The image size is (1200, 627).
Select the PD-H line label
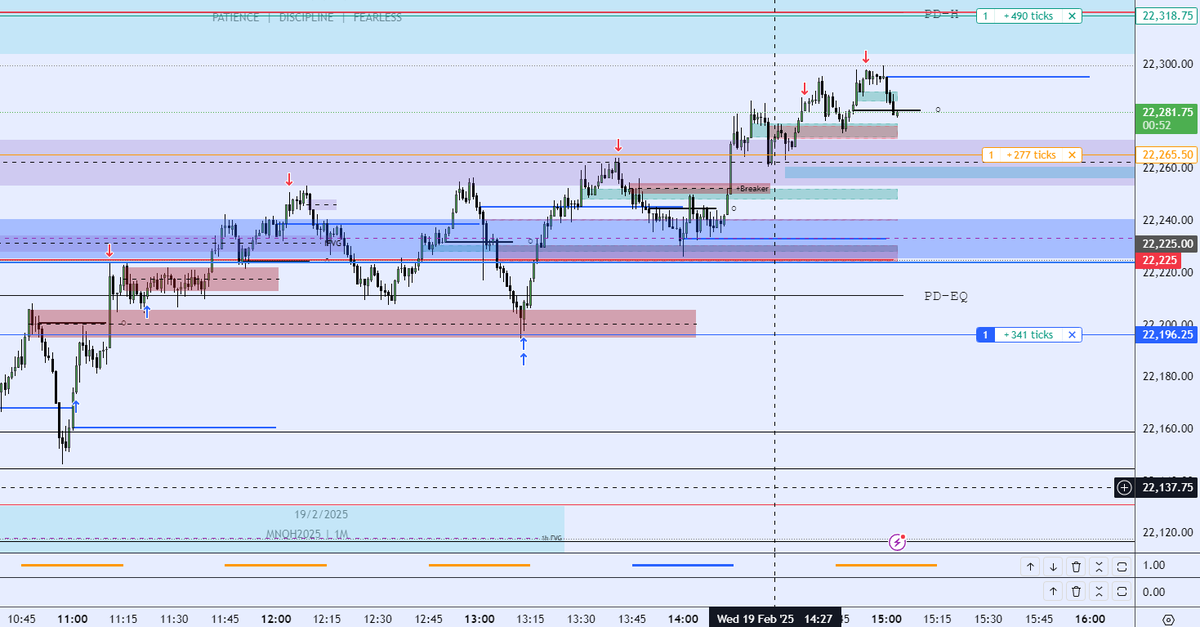(941, 15)
